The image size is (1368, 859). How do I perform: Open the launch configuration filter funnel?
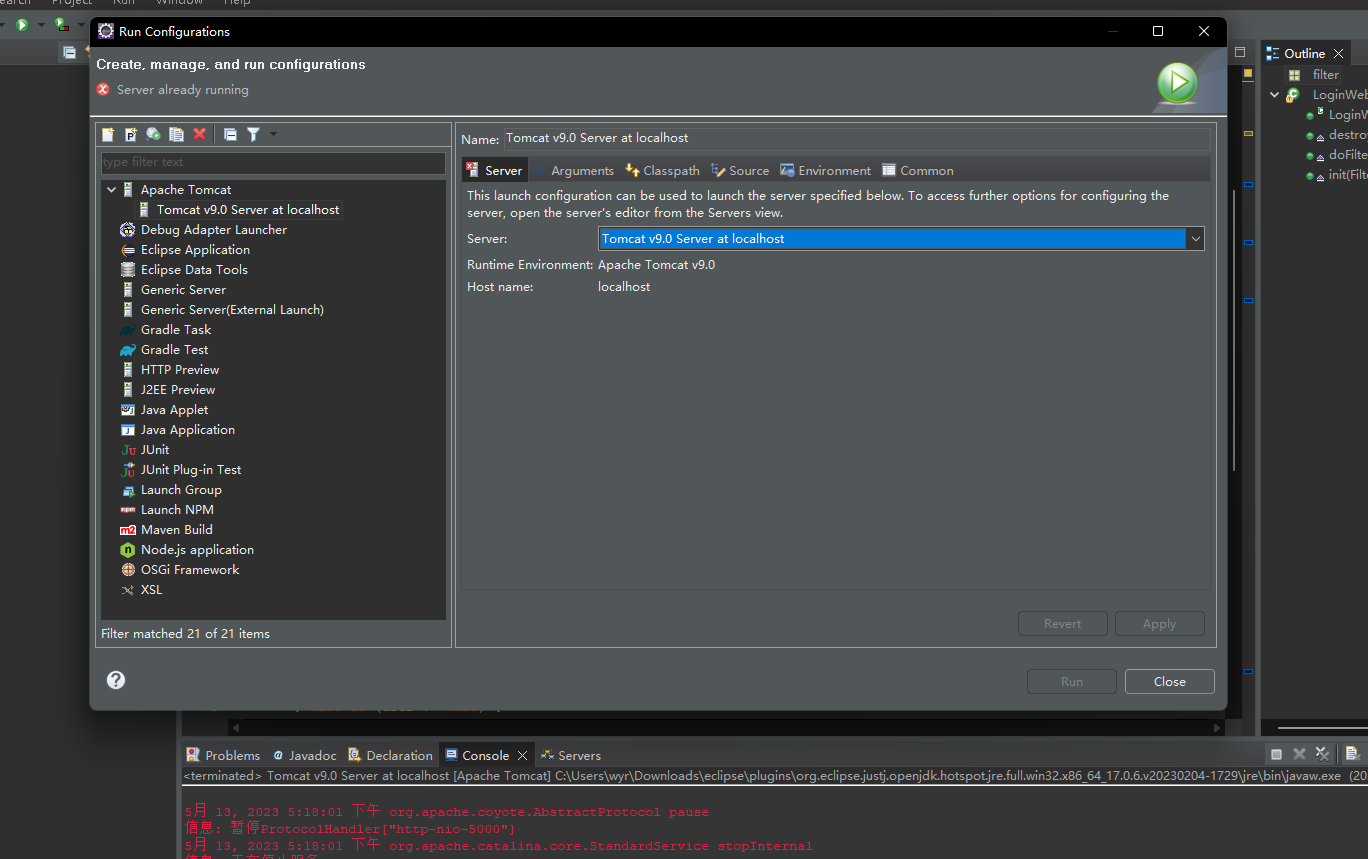[x=254, y=134]
